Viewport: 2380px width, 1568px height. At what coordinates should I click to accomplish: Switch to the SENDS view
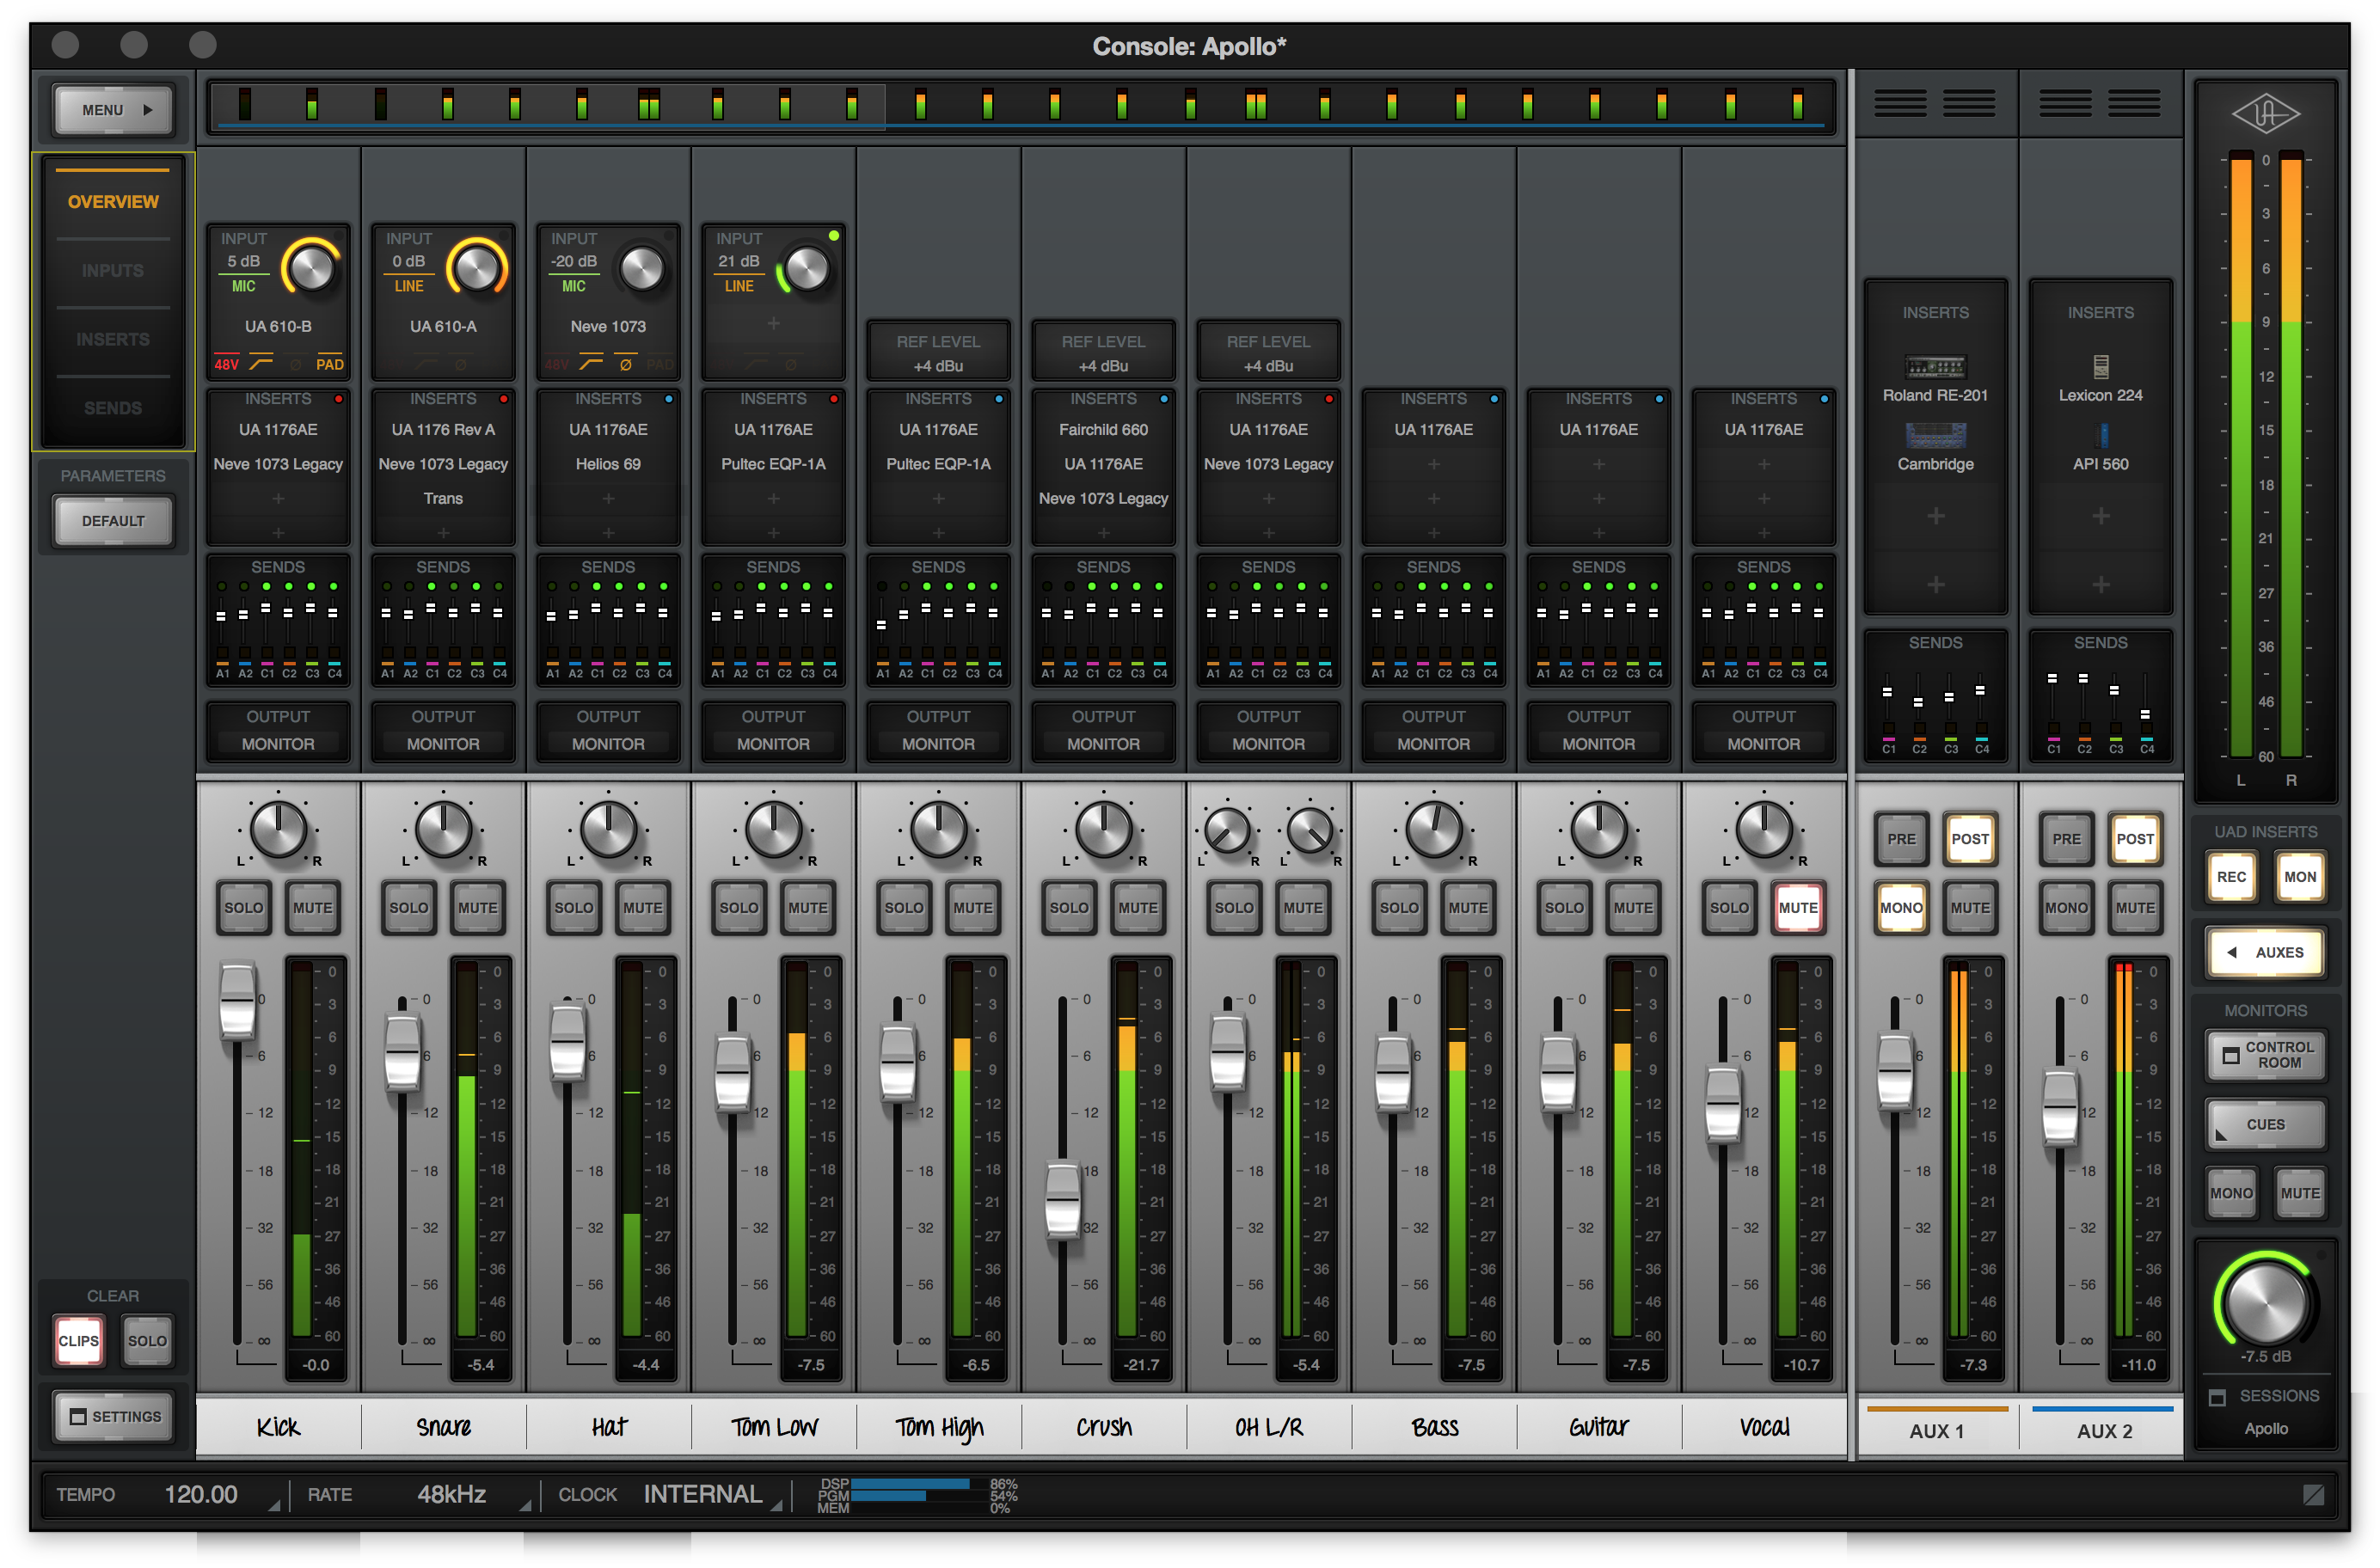point(113,408)
